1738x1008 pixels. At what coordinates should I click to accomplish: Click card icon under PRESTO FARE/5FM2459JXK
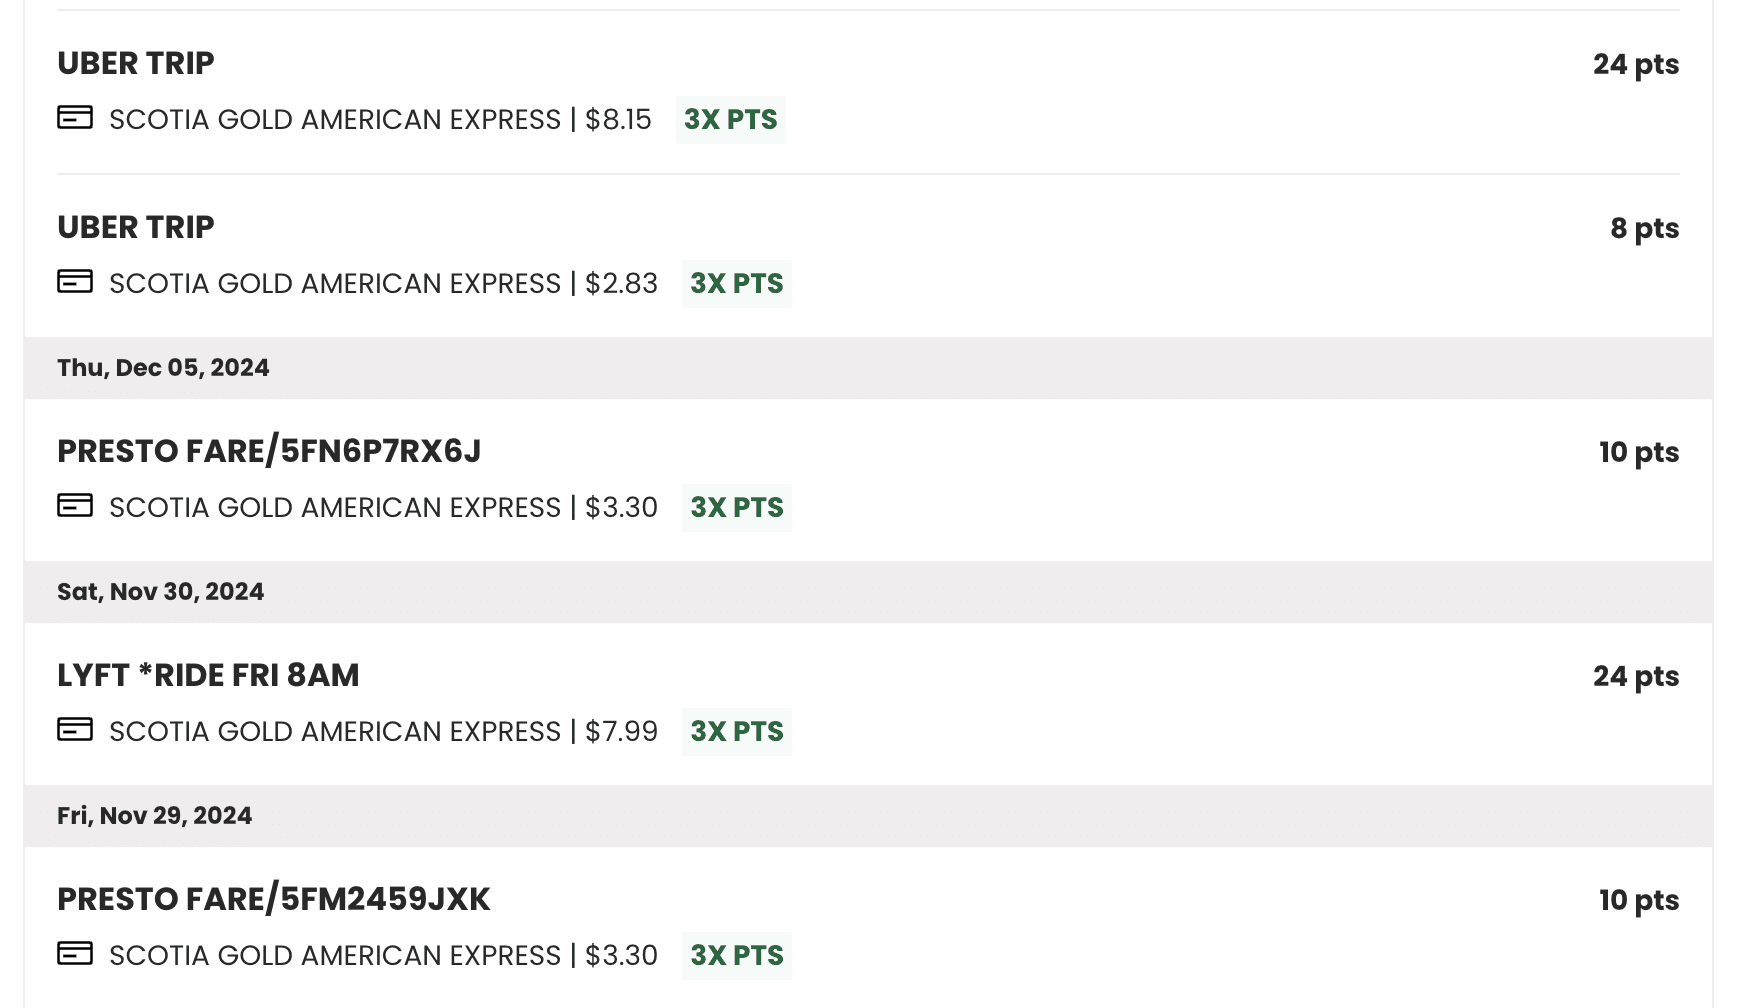click(x=75, y=954)
